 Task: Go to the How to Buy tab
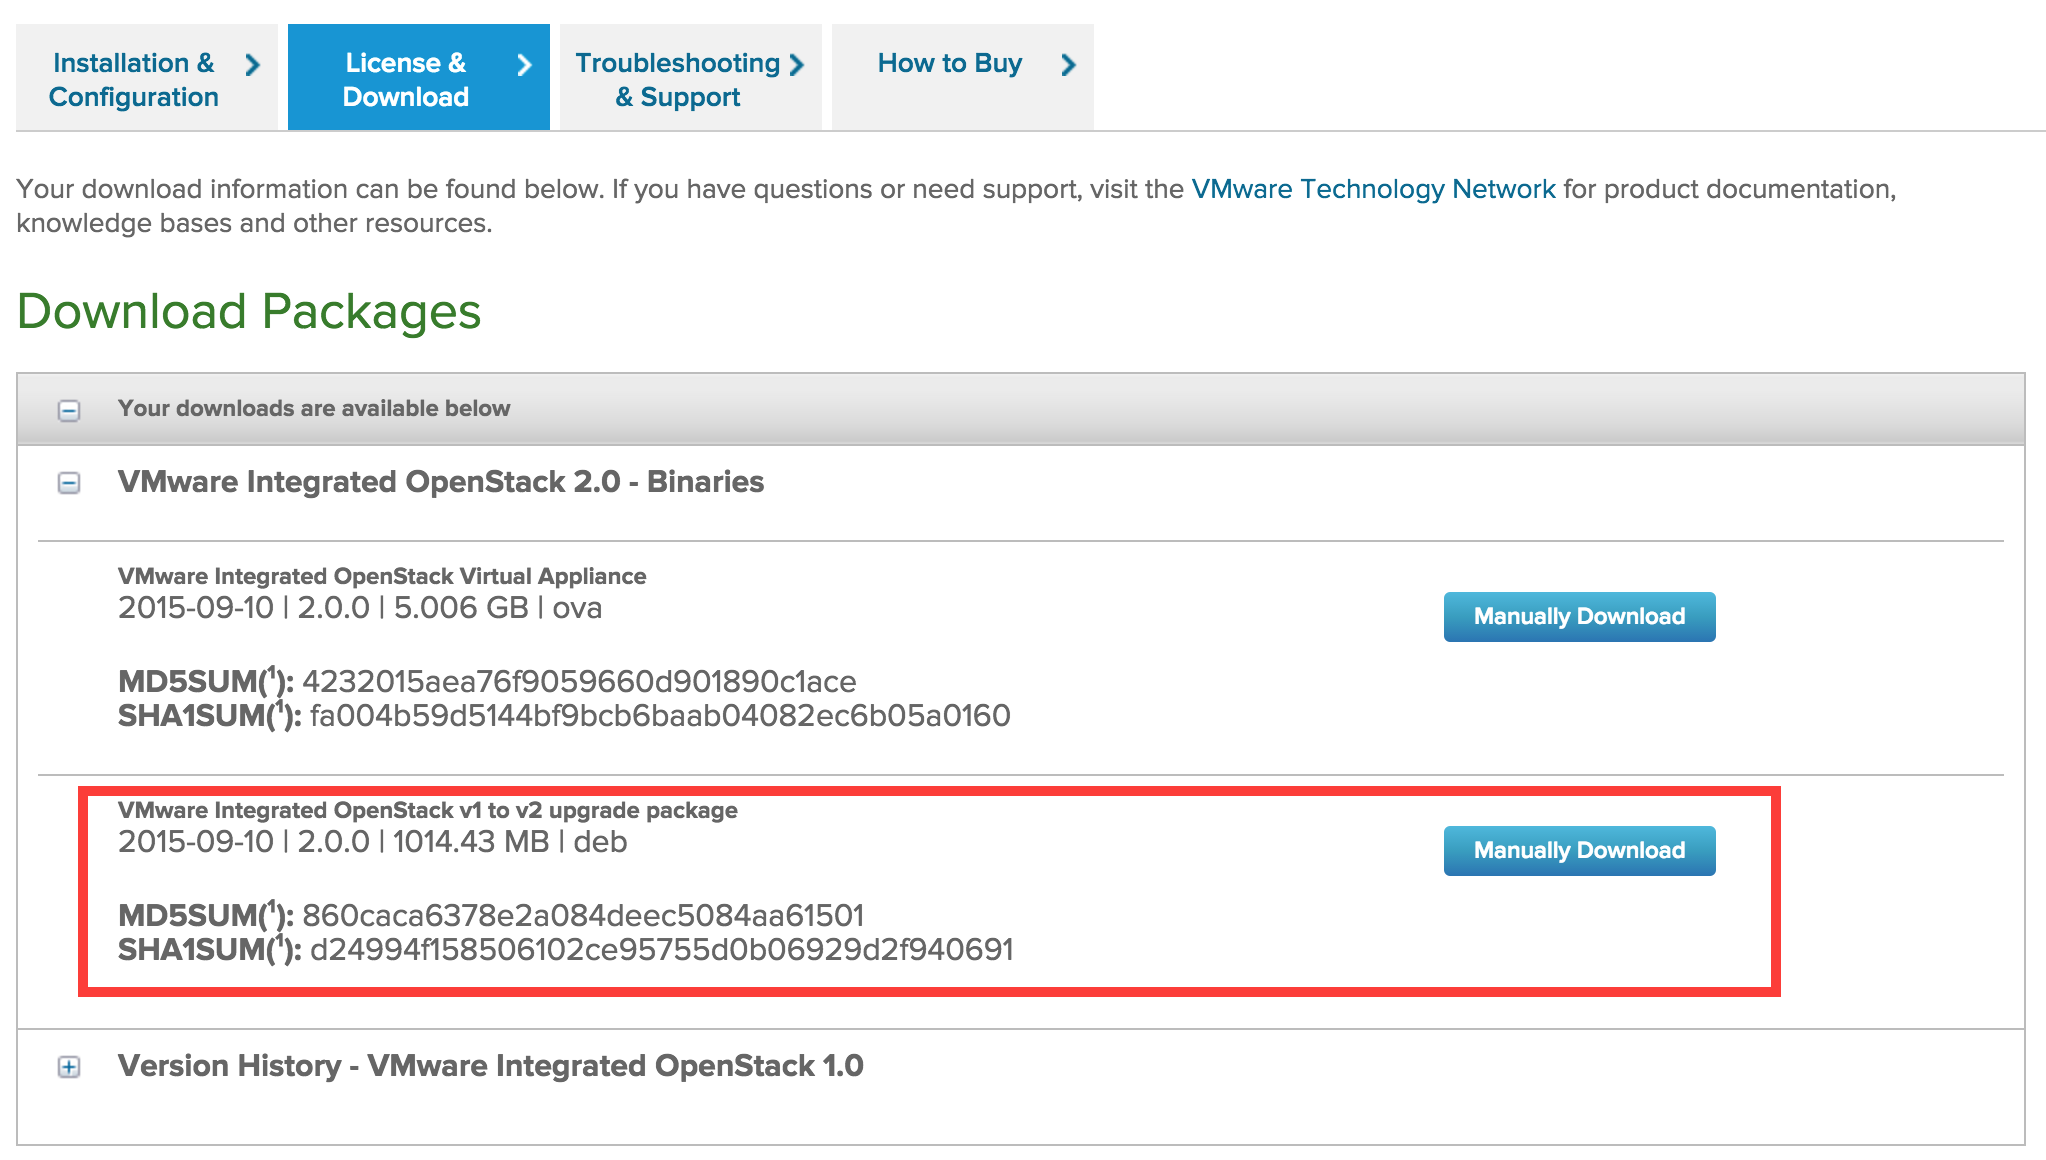point(949,63)
